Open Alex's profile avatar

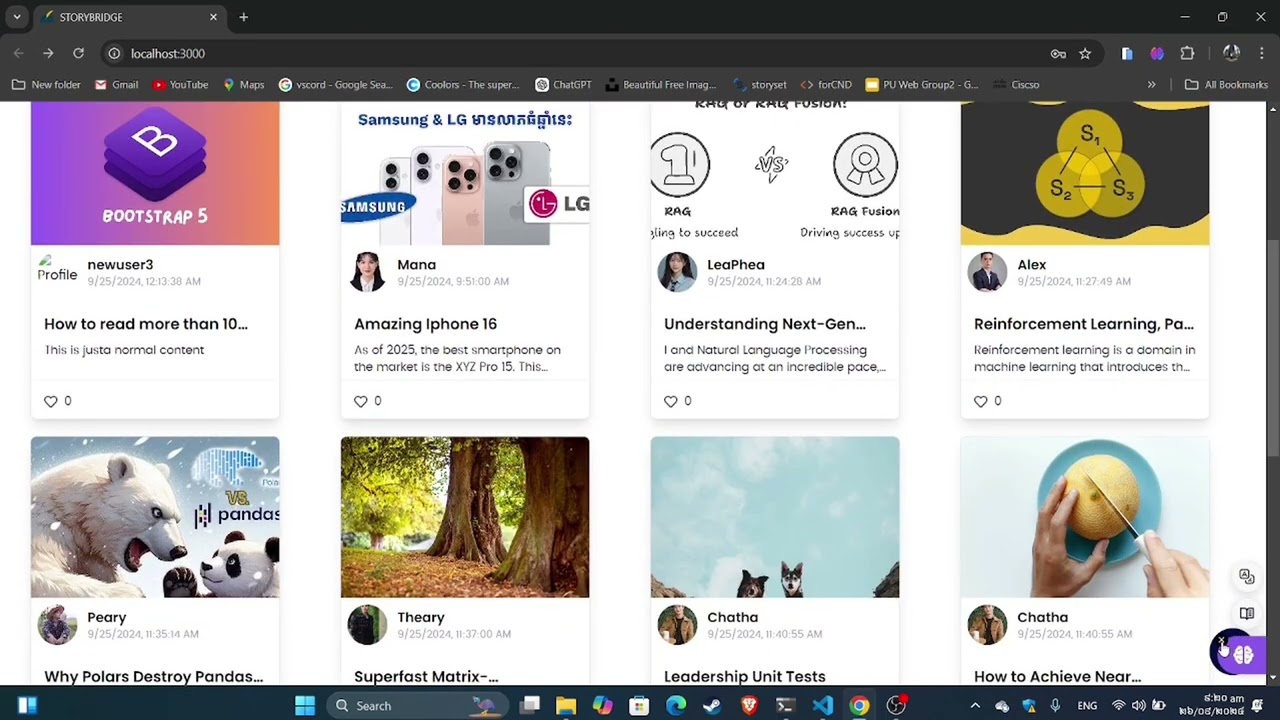(987, 272)
